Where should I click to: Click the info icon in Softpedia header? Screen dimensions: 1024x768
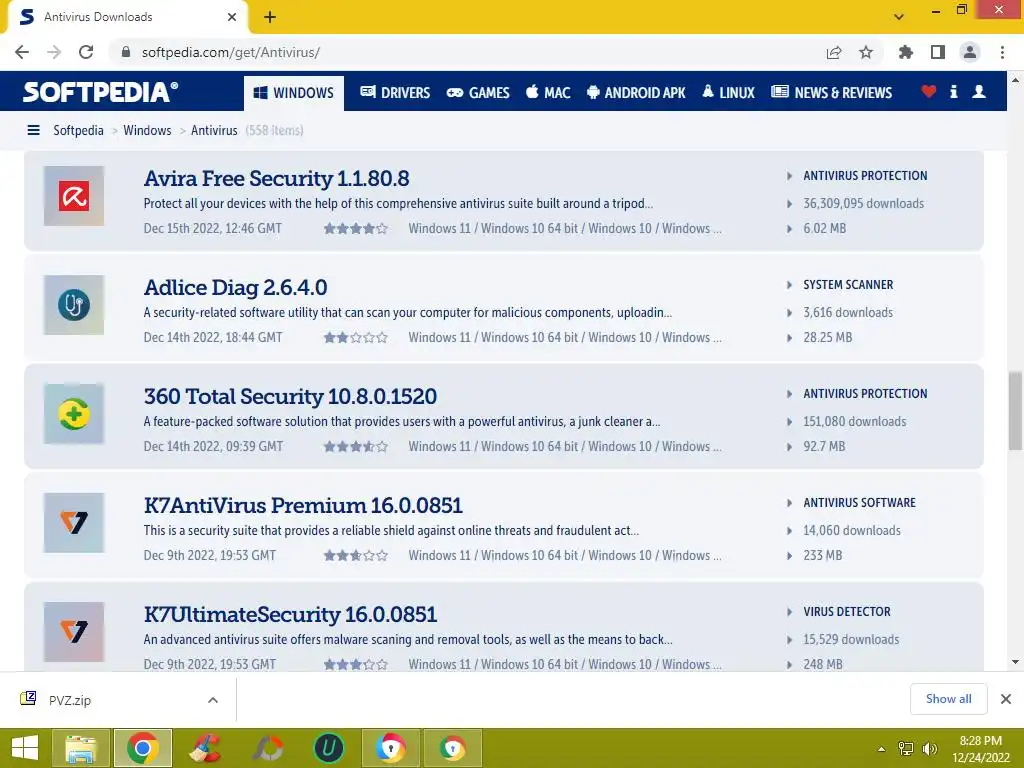coord(953,91)
